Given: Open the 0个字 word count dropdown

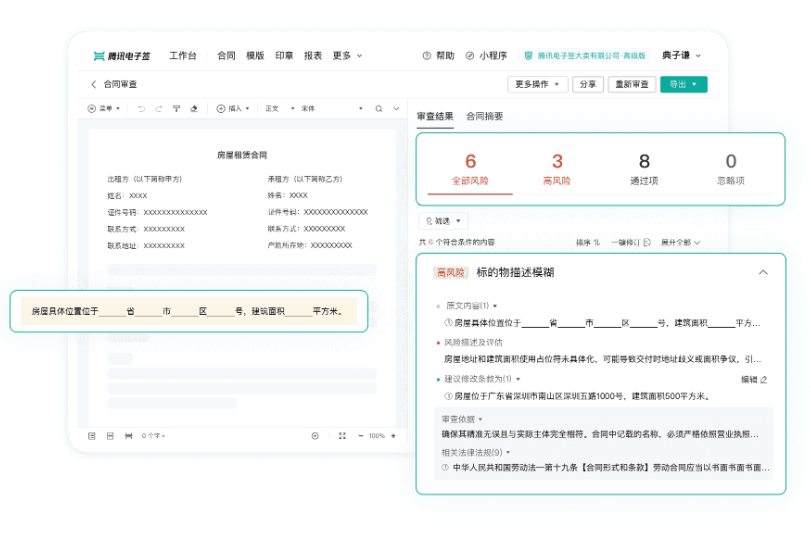Looking at the screenshot, I should pos(153,436).
